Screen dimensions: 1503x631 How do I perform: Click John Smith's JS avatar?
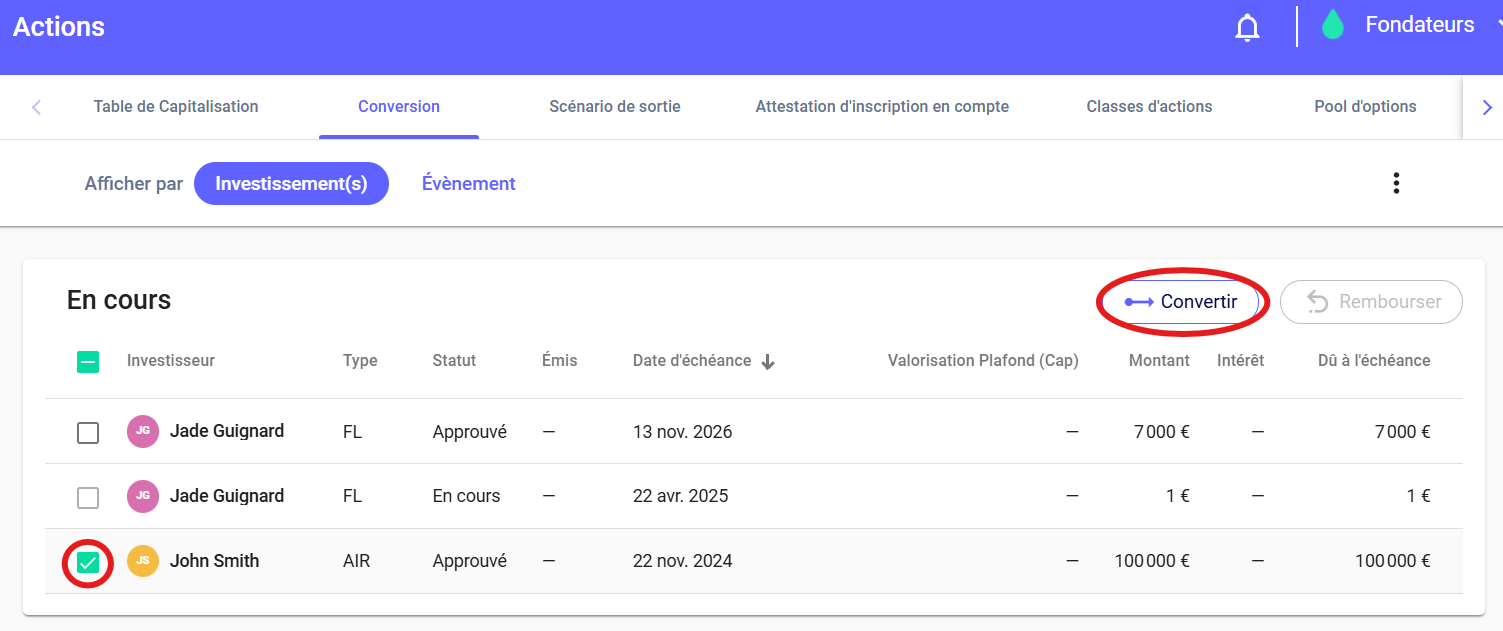143,561
